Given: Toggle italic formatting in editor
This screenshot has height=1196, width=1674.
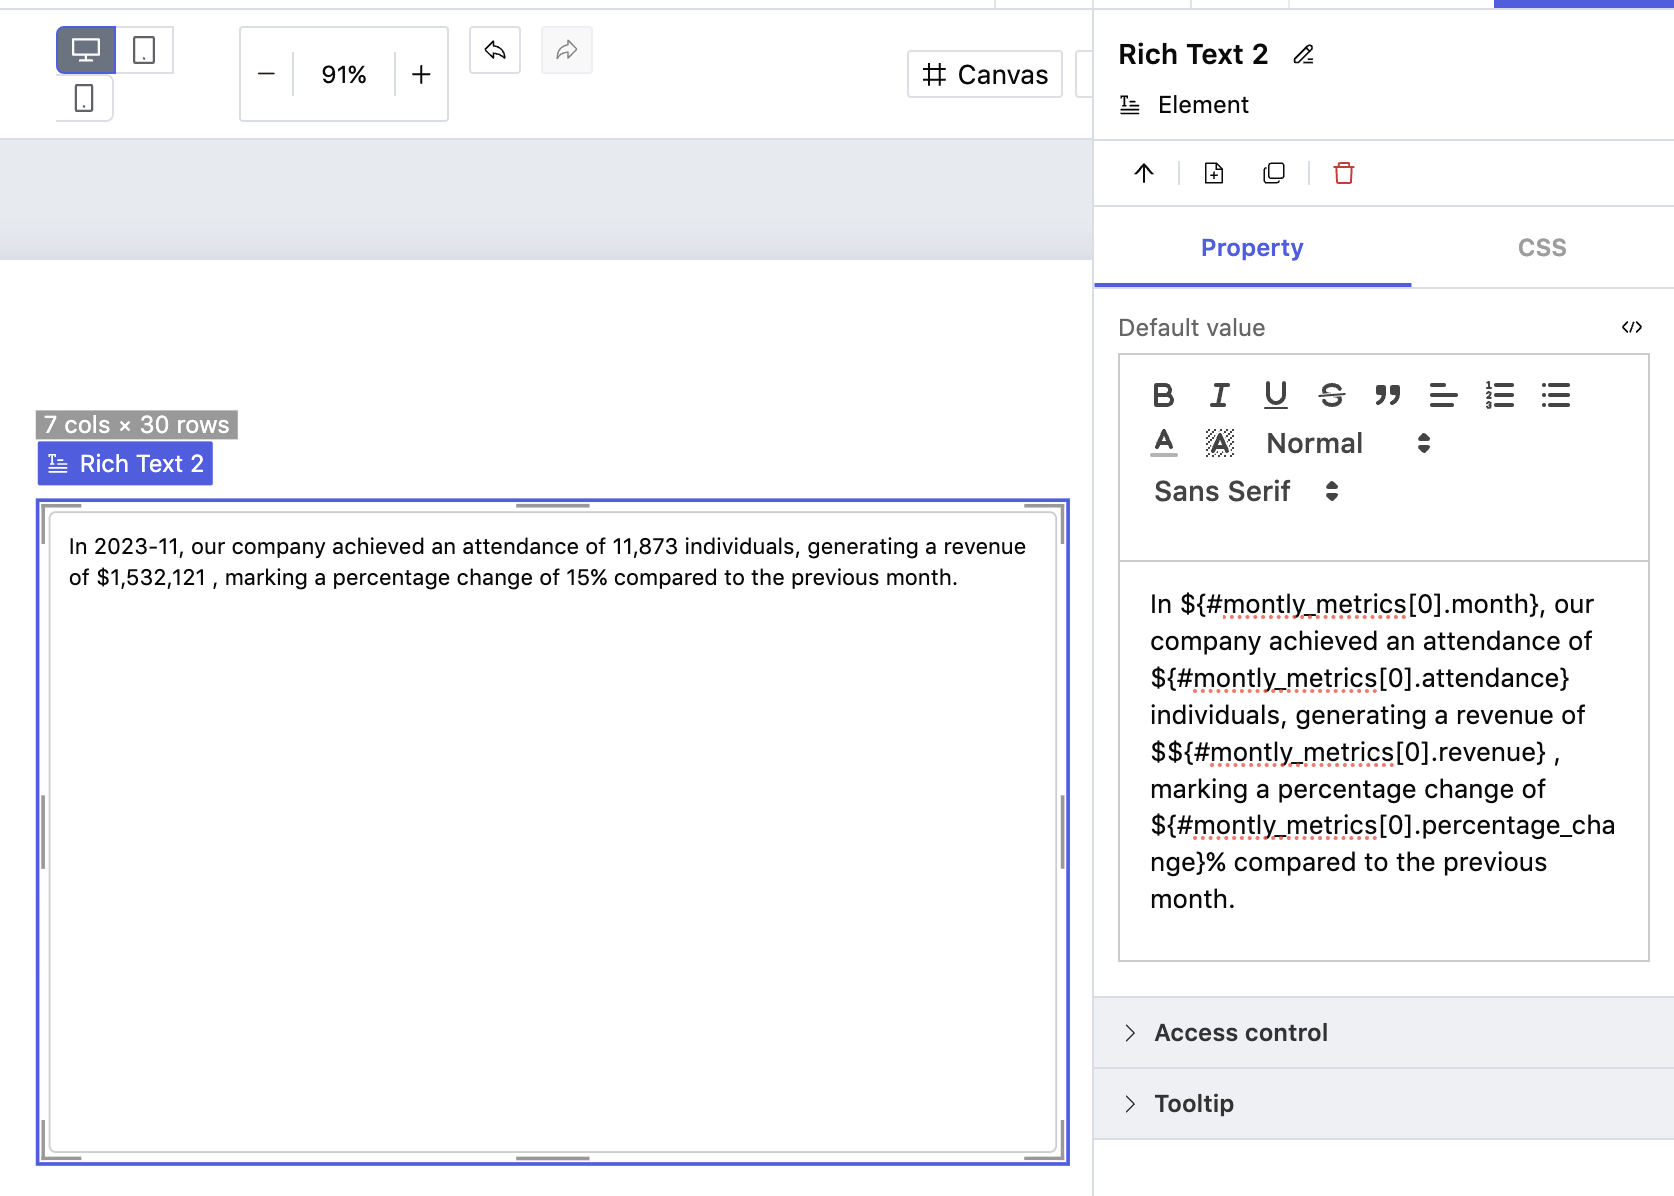Looking at the screenshot, I should point(1219,395).
